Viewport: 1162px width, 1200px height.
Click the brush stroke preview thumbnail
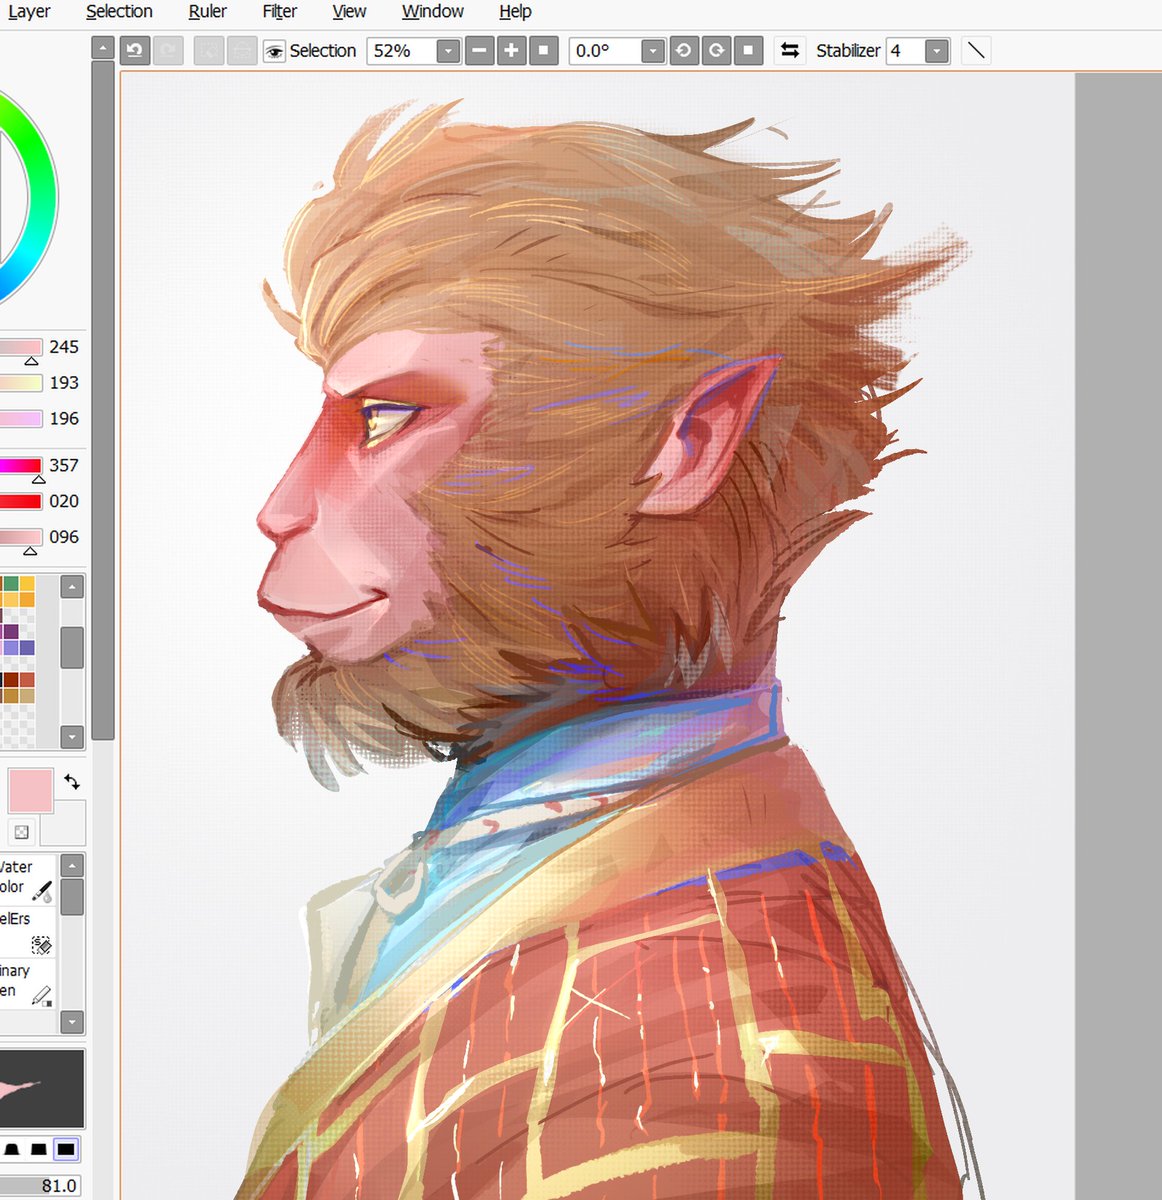42,1088
